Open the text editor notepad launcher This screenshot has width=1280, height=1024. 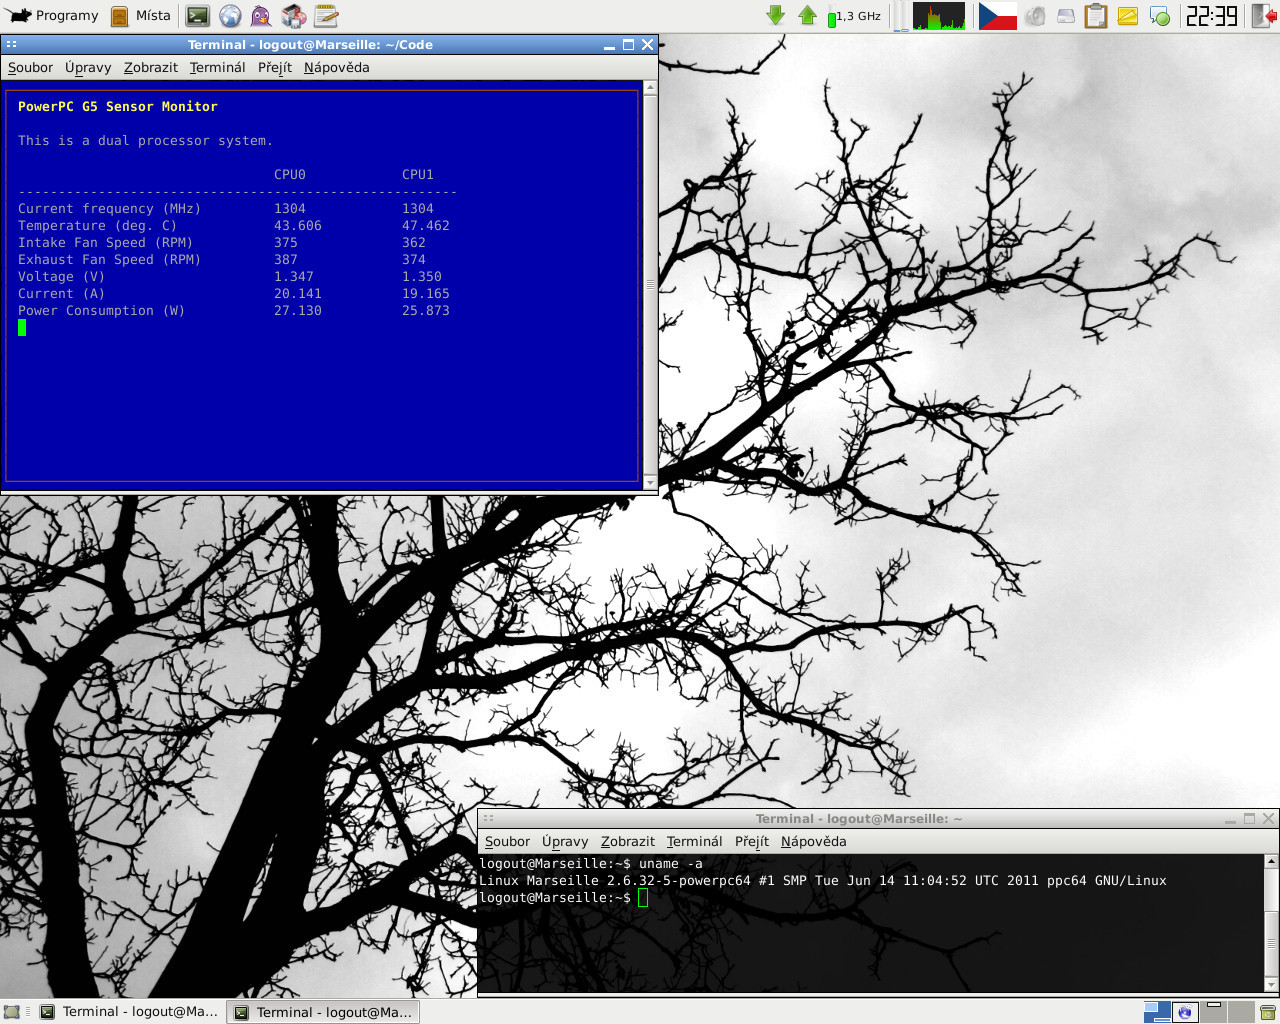point(326,16)
